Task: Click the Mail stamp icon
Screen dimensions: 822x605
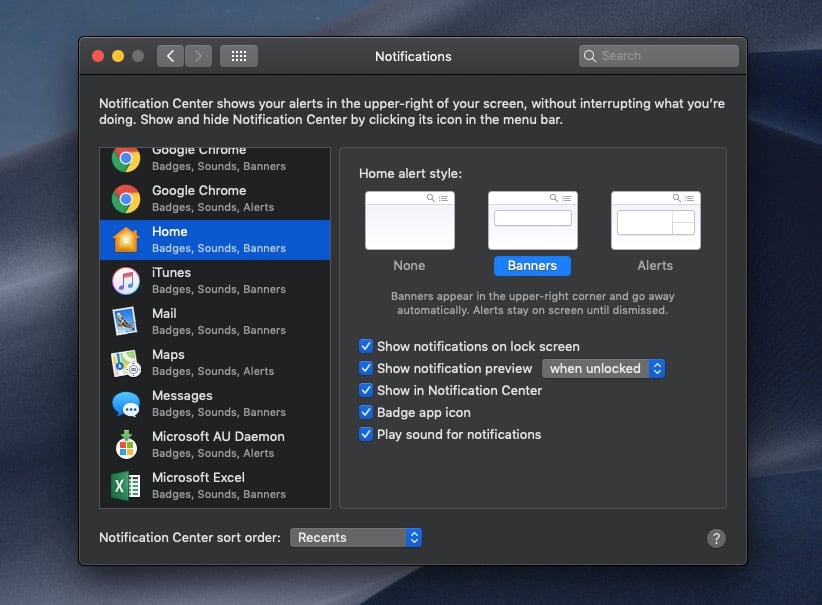Action: [126, 321]
